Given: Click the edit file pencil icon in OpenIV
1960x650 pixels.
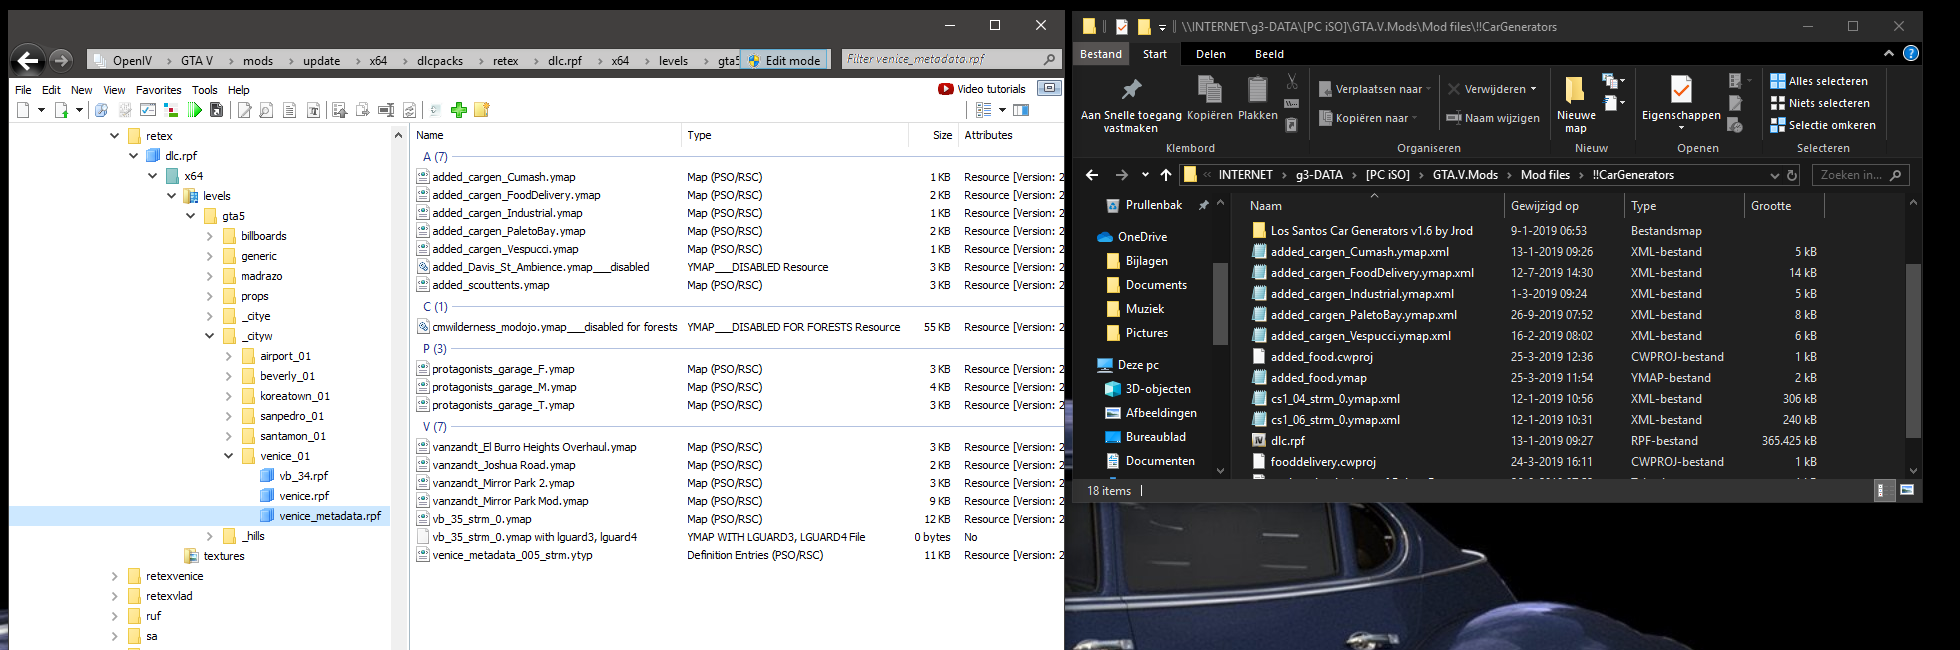Looking at the screenshot, I should (x=244, y=110).
